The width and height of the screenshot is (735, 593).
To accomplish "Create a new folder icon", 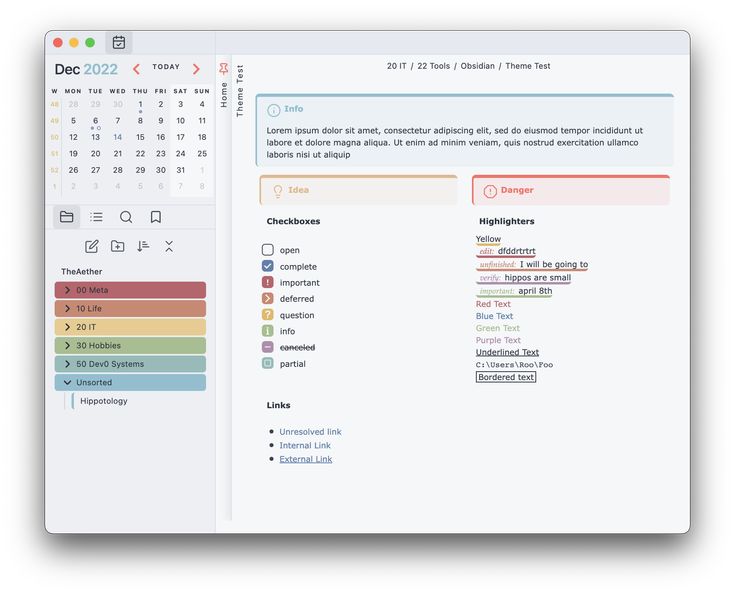I will coord(118,246).
